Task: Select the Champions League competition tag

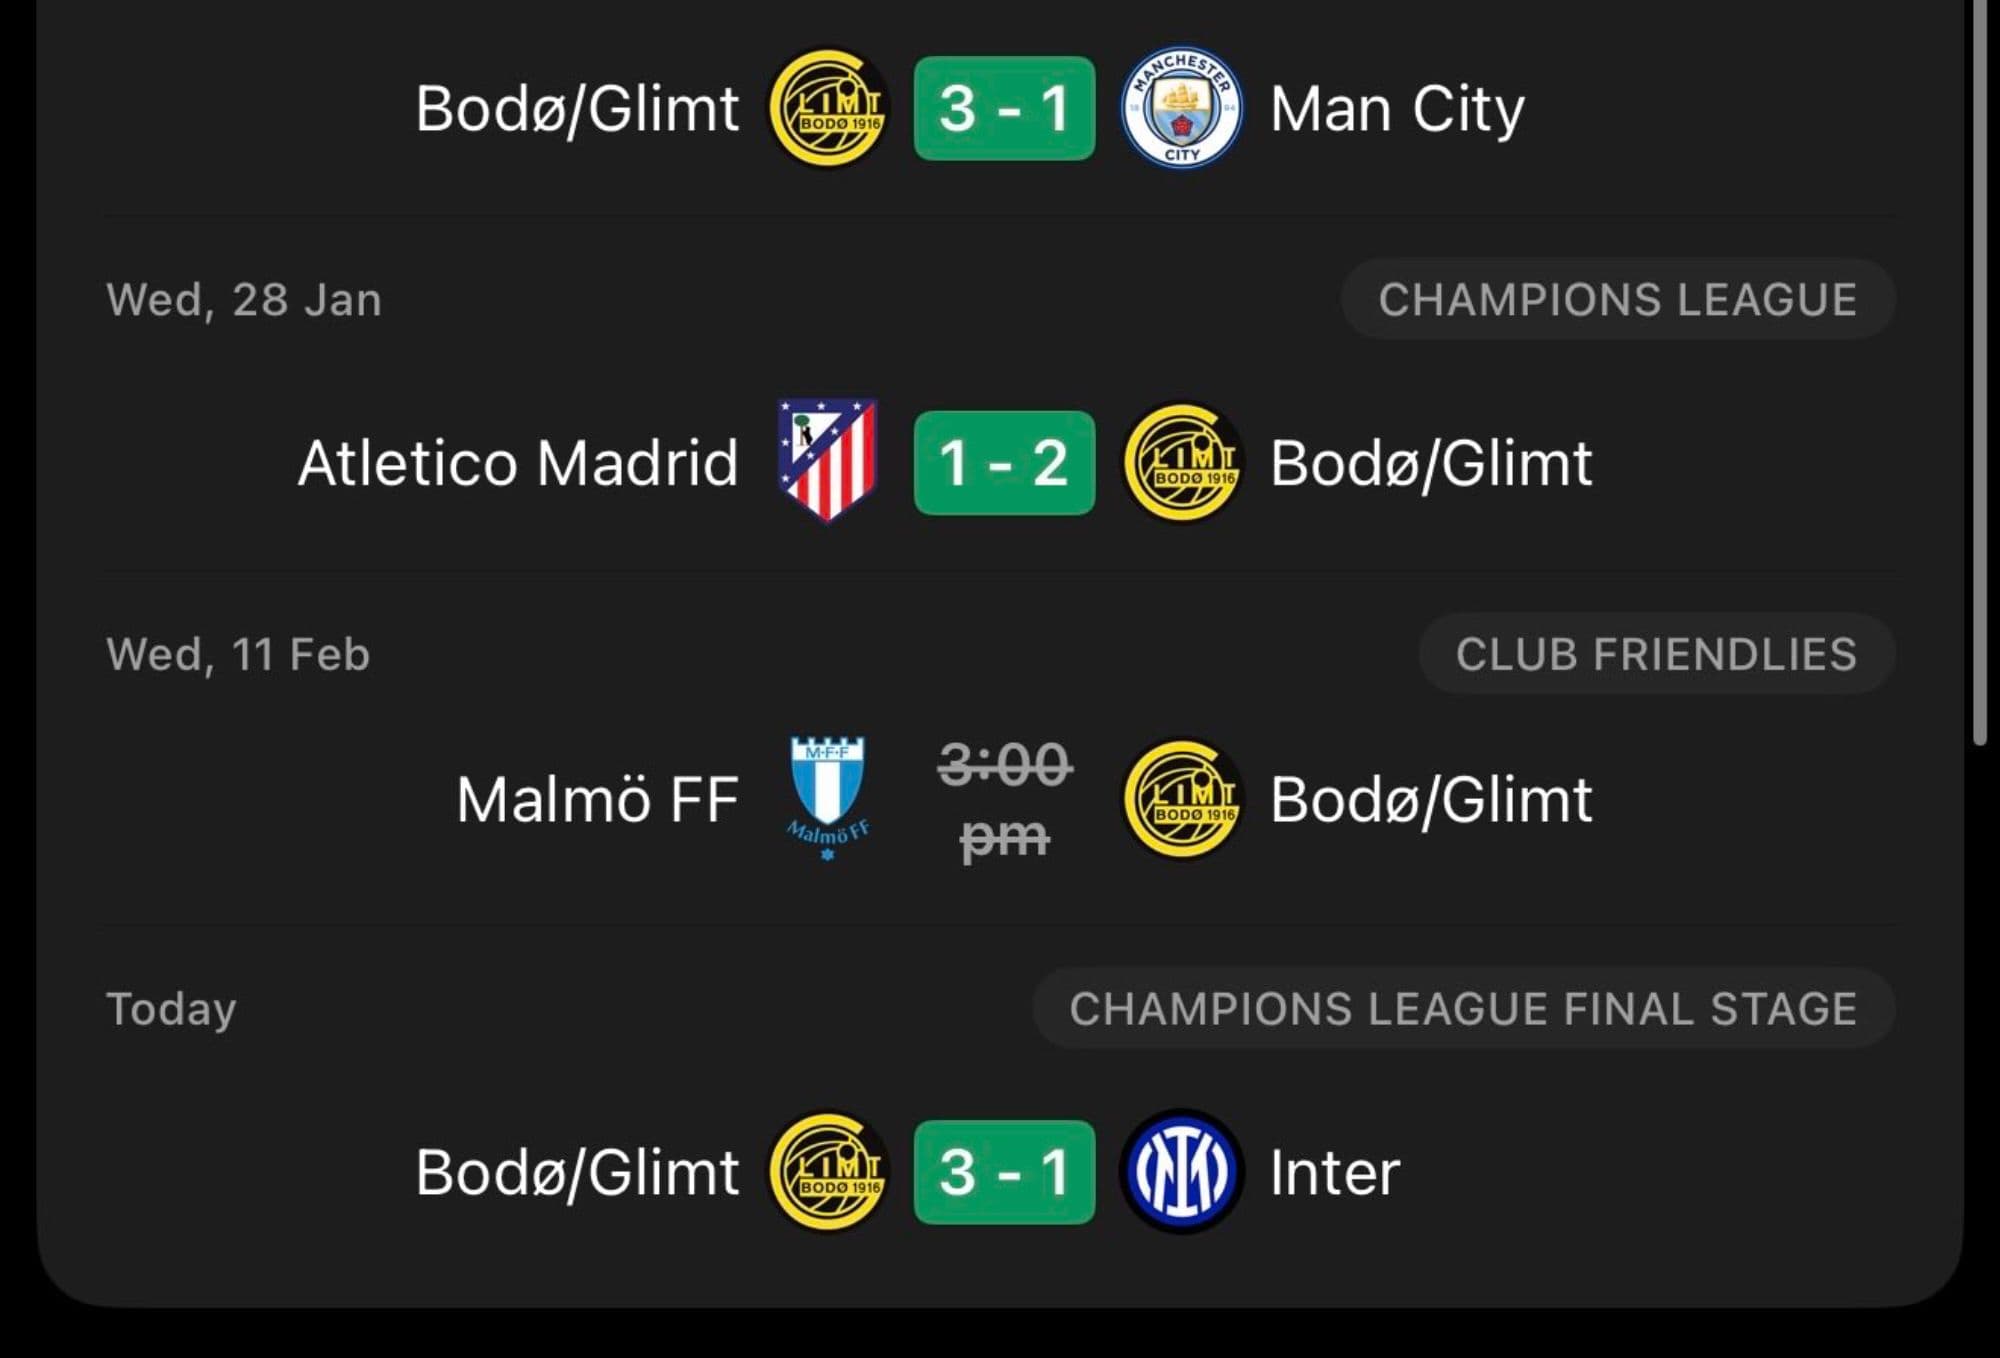Action: tap(1617, 300)
